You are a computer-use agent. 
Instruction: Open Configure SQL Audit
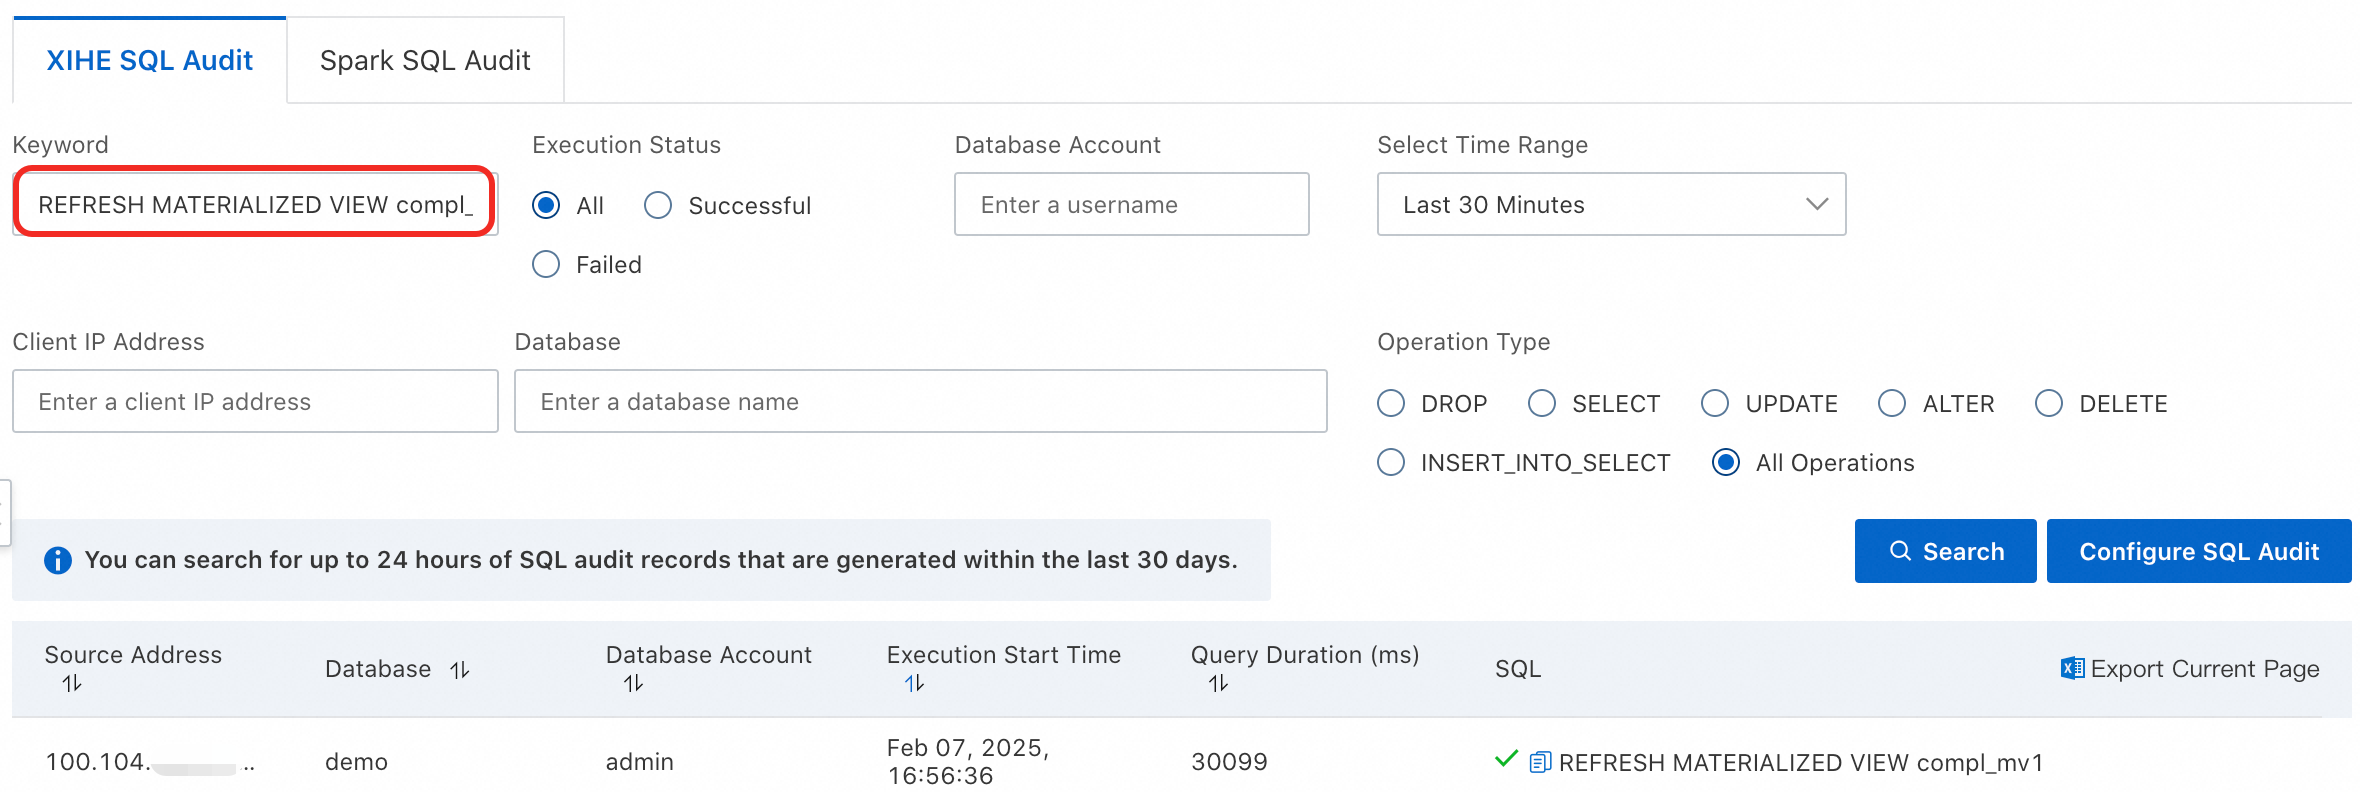coord(2199,551)
